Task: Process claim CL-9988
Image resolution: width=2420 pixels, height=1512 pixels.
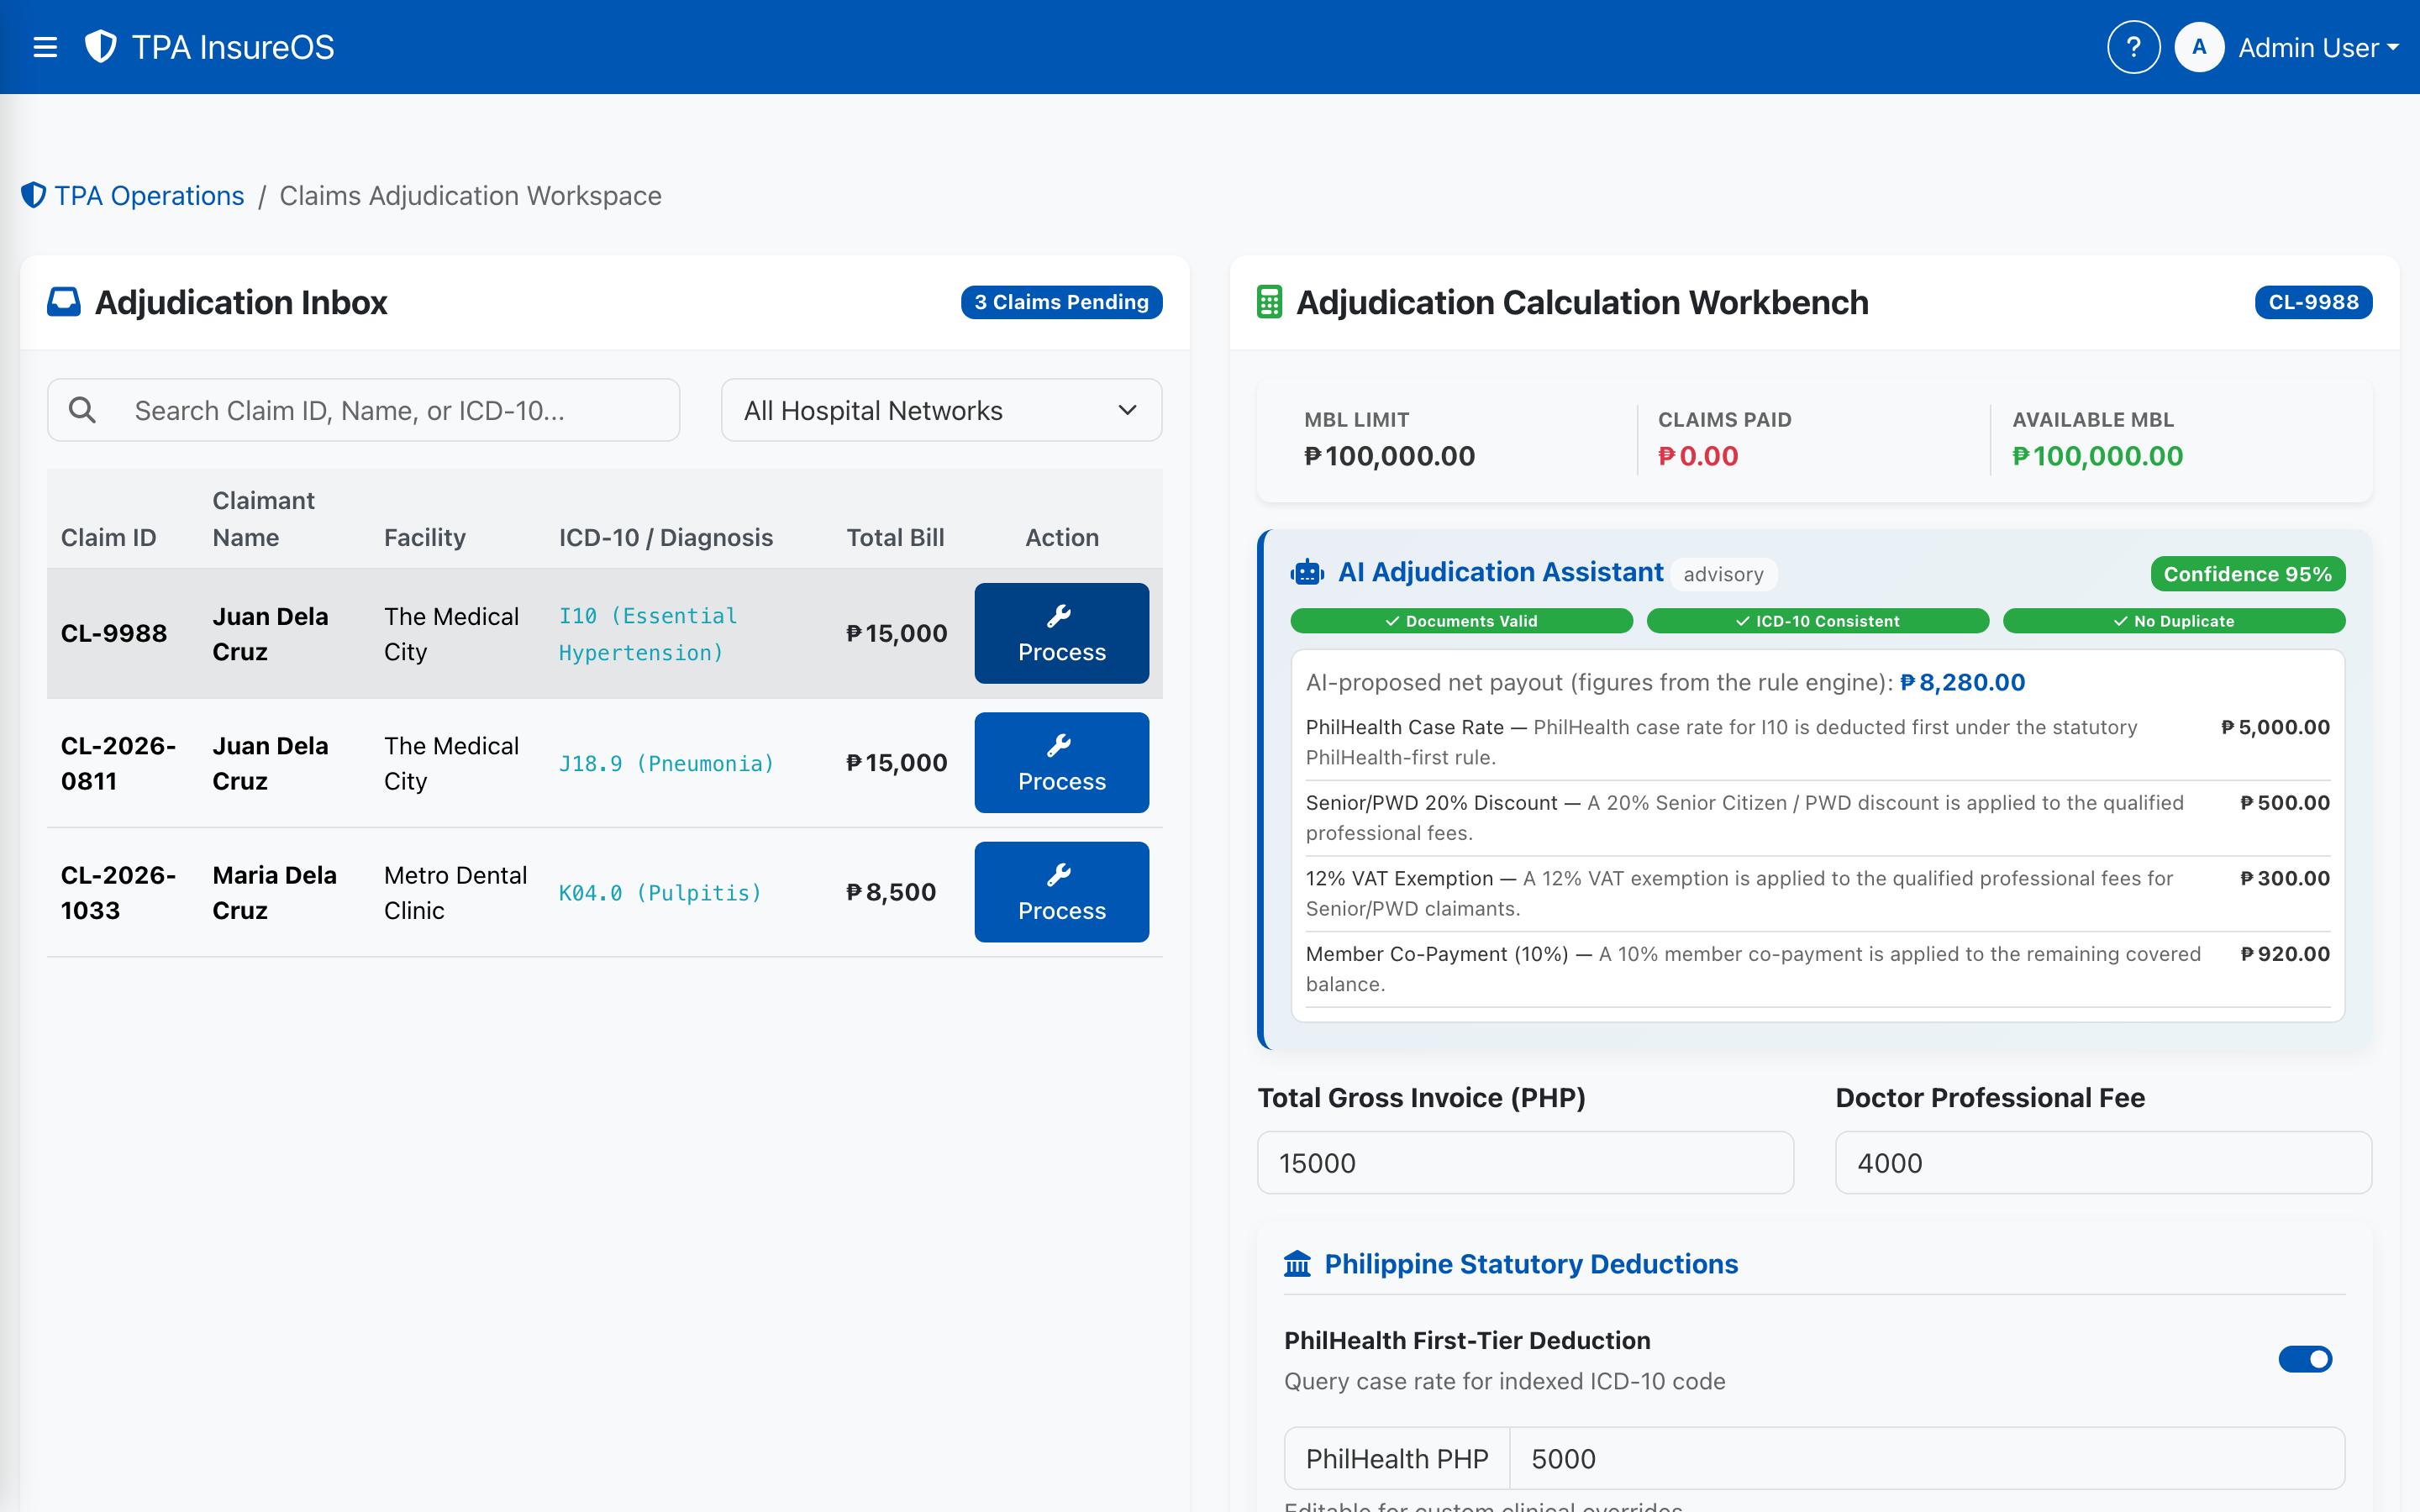Action: tap(1061, 633)
